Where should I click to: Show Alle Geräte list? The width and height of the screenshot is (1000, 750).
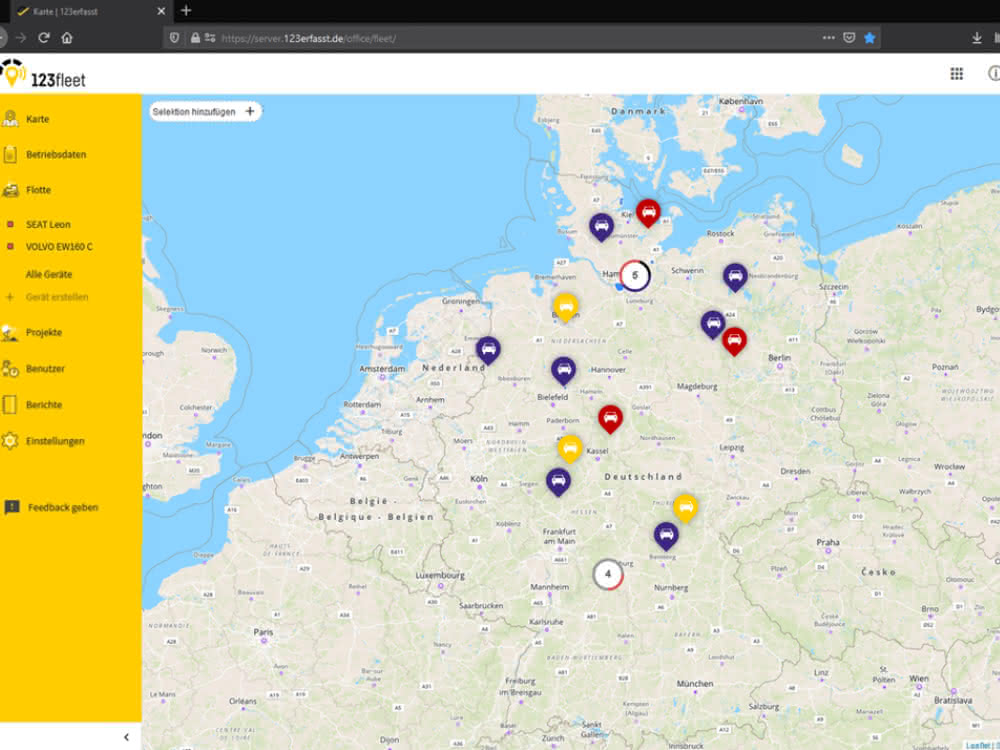point(49,274)
